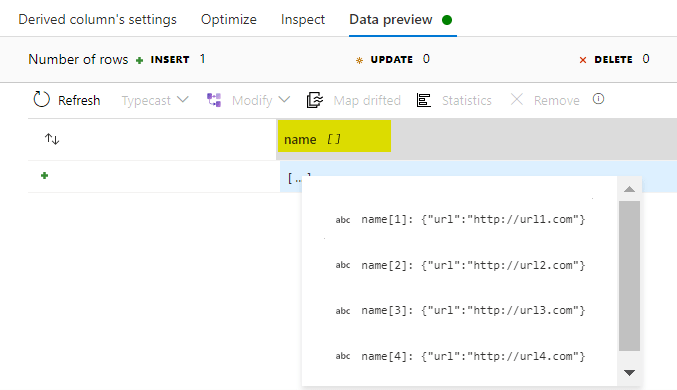677x390 pixels.
Task: Click the collapsed array cell value
Action: tap(299, 178)
